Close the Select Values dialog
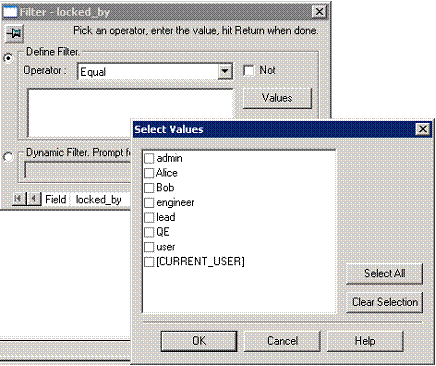The image size is (436, 366). 423,129
